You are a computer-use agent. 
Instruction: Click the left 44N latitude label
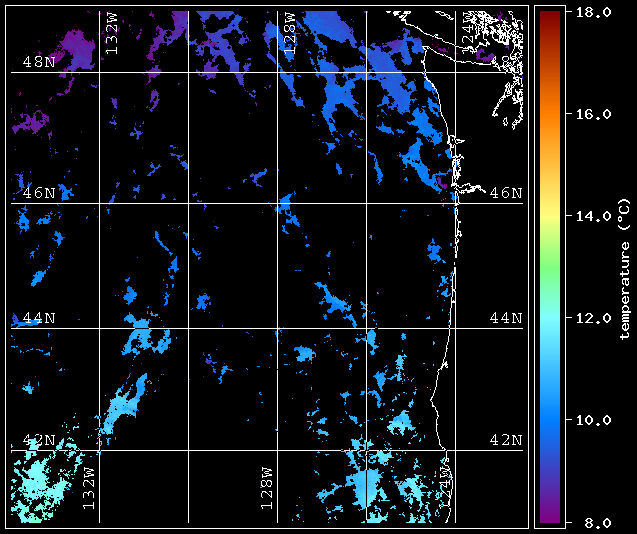click(39, 318)
